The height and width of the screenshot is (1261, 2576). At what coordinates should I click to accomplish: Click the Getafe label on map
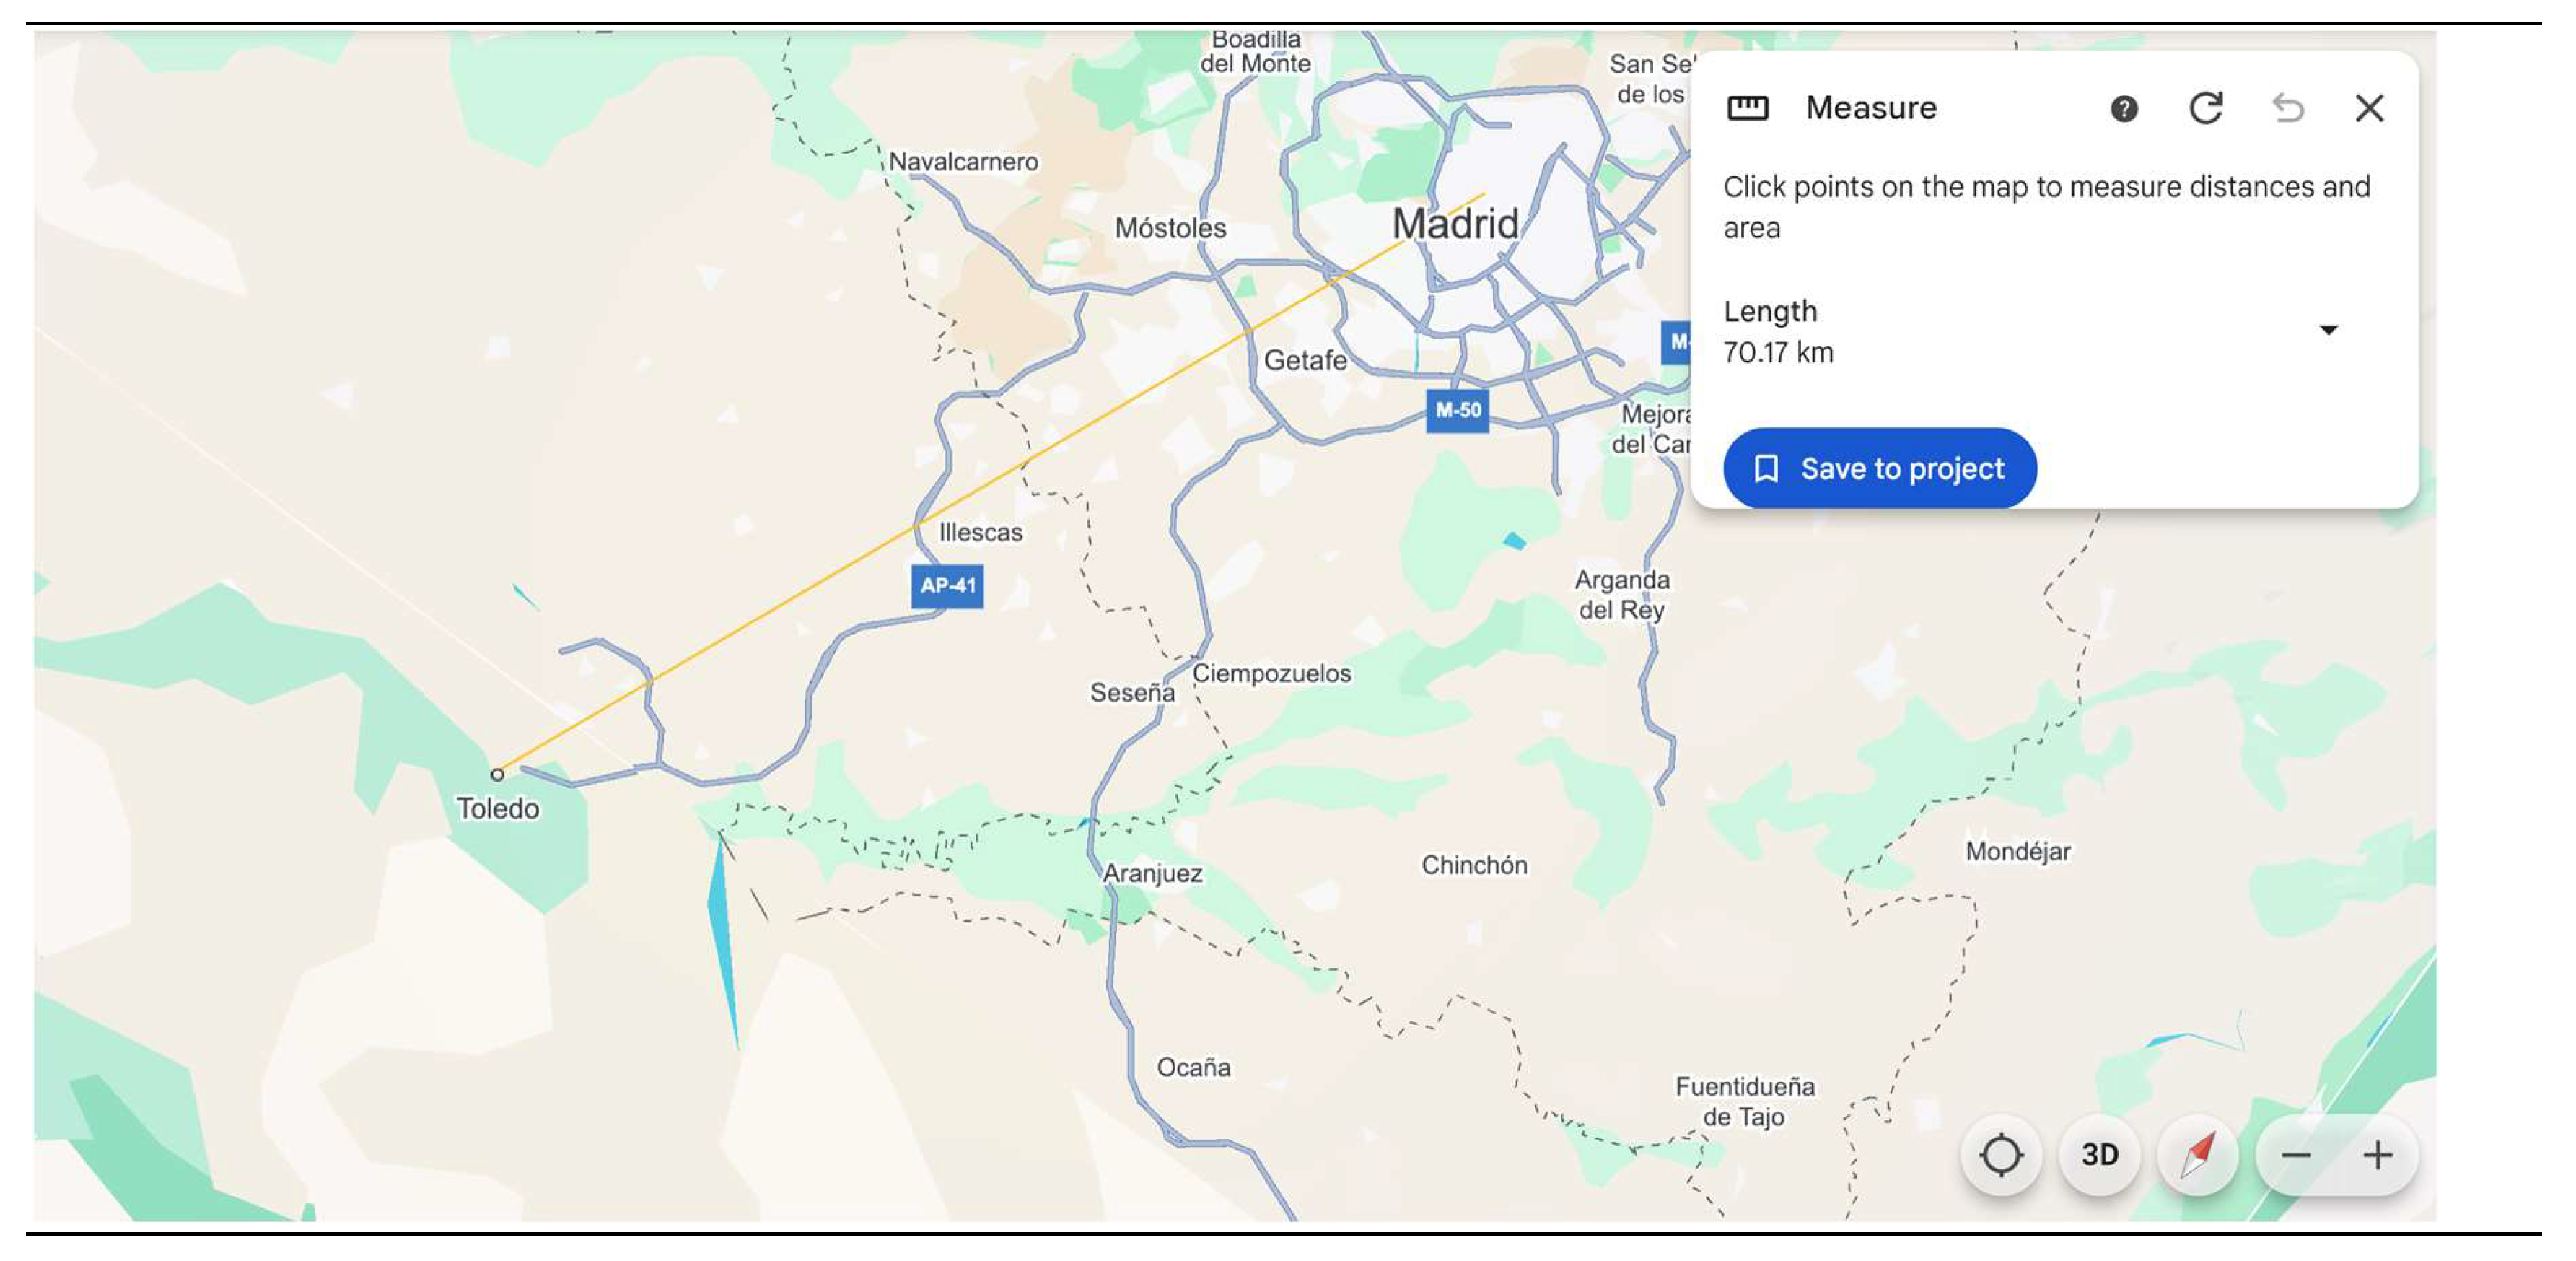[1305, 360]
